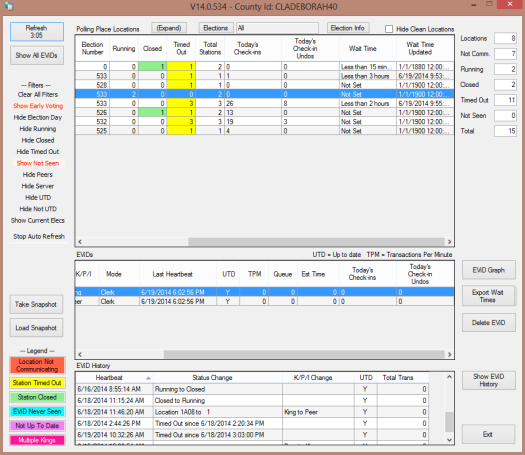Click Take Snapshot button
The image size is (525, 455).
36,304
